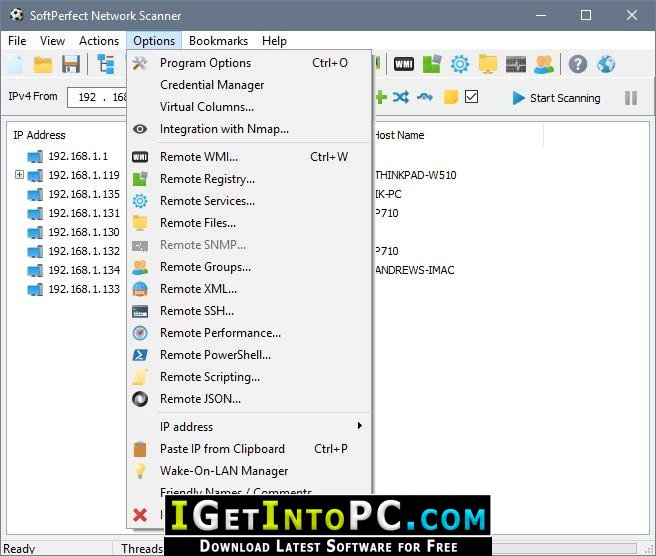Choose Virtual Columns menu entry

click(249, 107)
